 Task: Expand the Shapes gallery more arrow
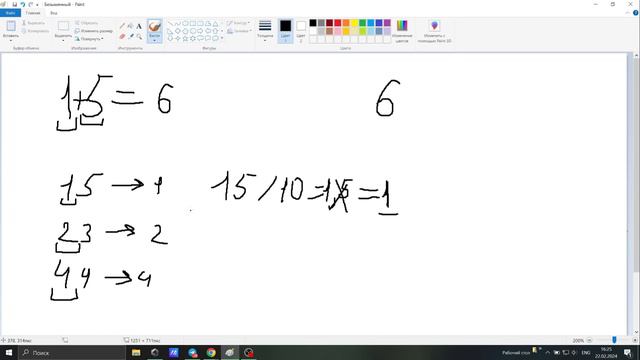click(x=222, y=38)
